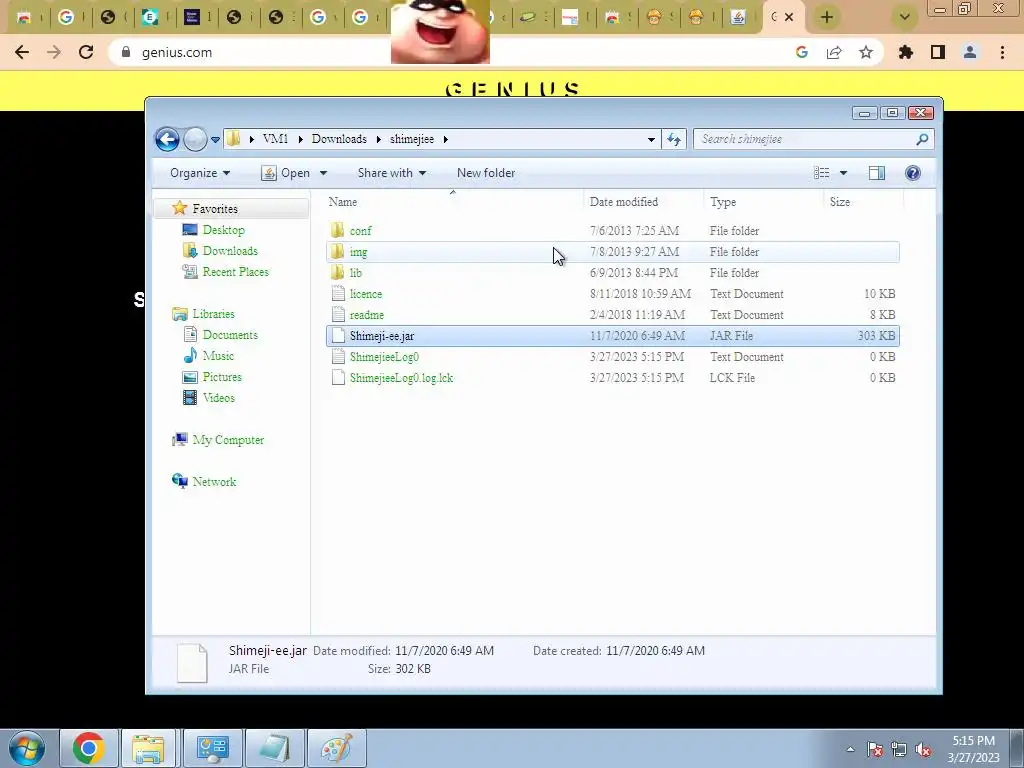
Task: Click the muted volume tray icon
Action: tap(923, 750)
